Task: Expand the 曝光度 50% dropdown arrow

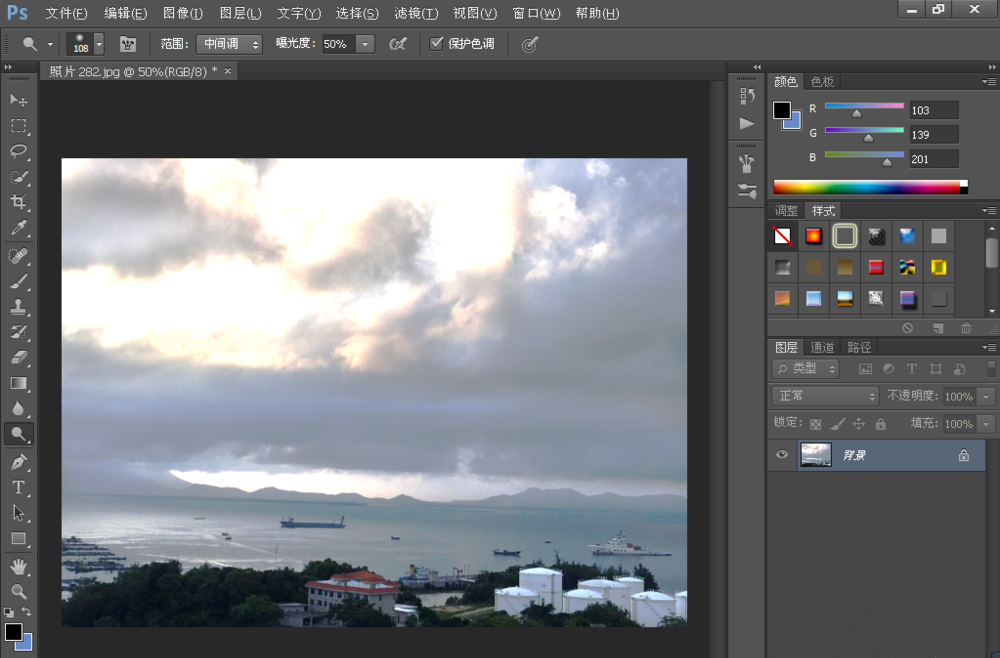Action: pyautogui.click(x=364, y=44)
